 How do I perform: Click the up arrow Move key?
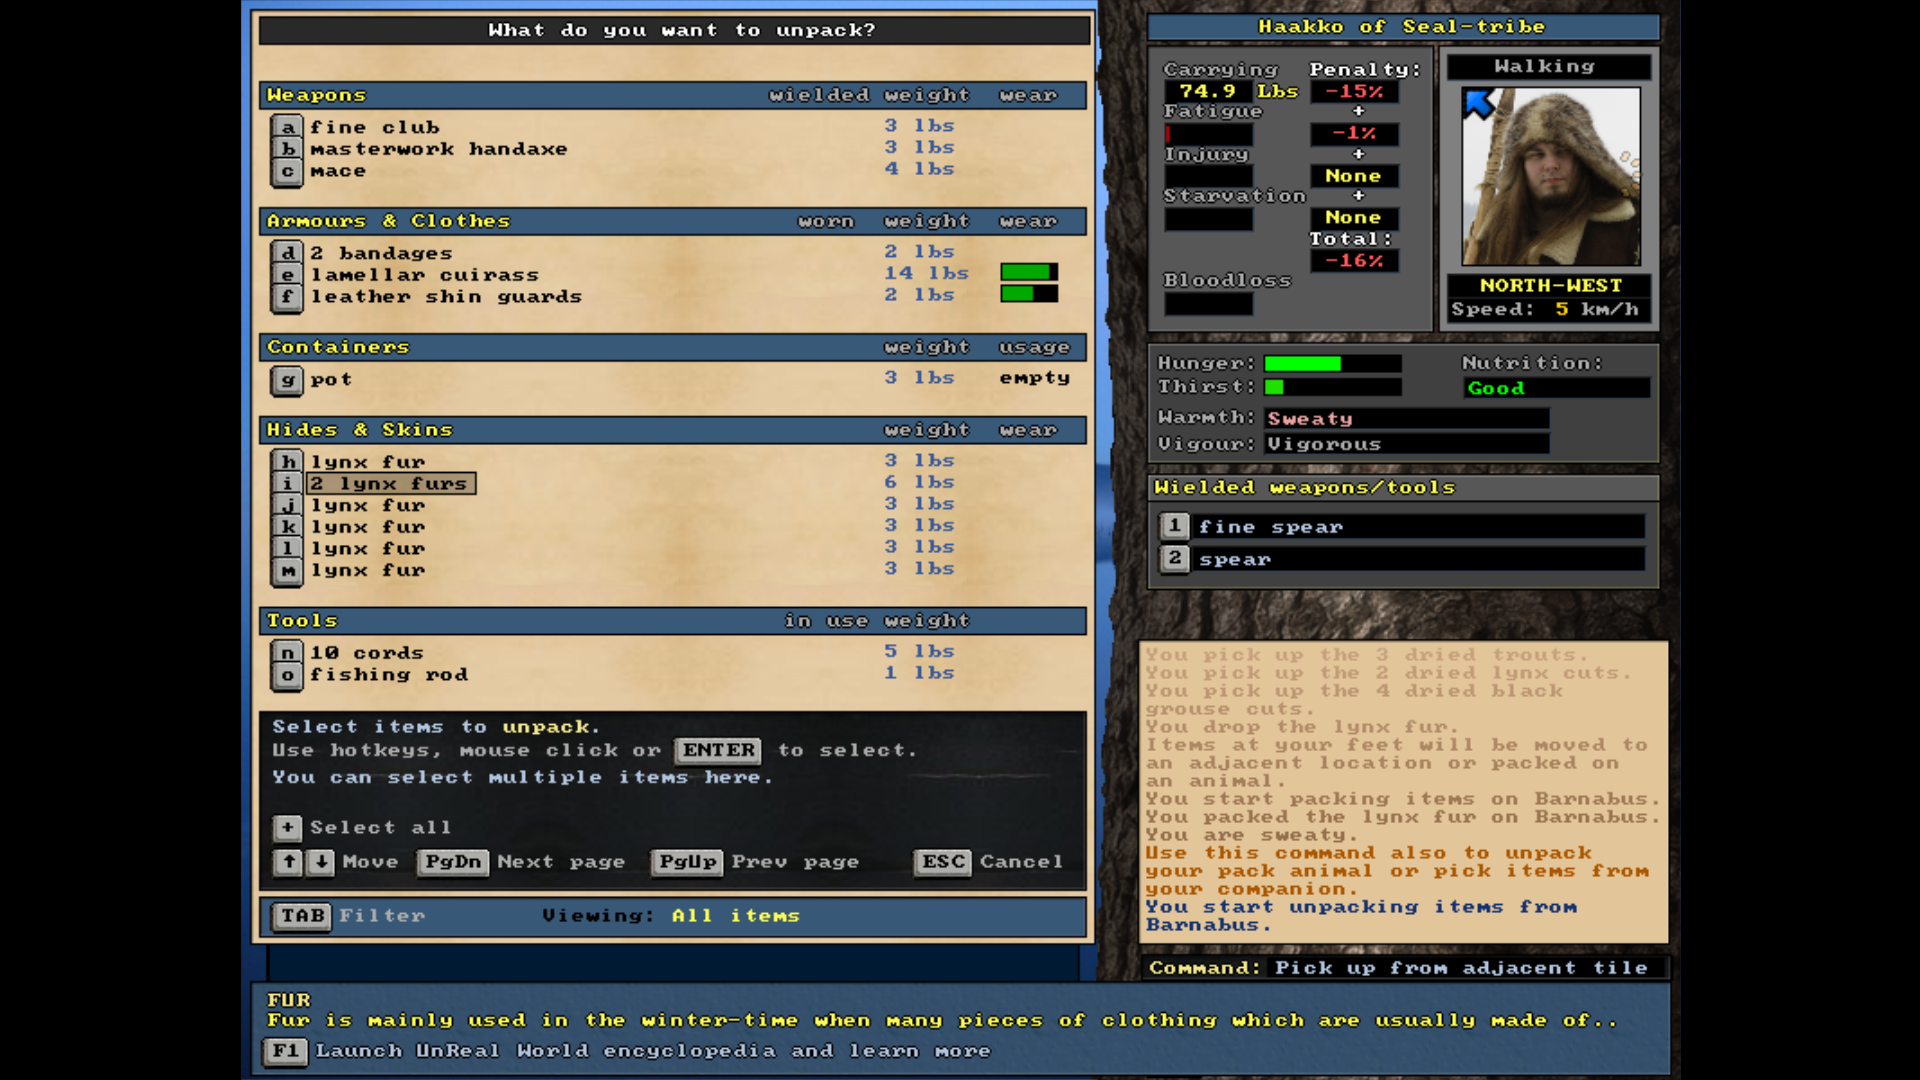(x=289, y=862)
